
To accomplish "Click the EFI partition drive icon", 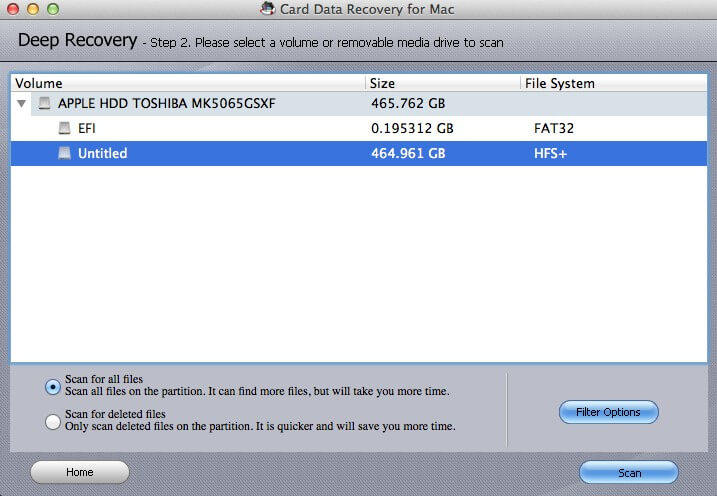I will [64, 128].
